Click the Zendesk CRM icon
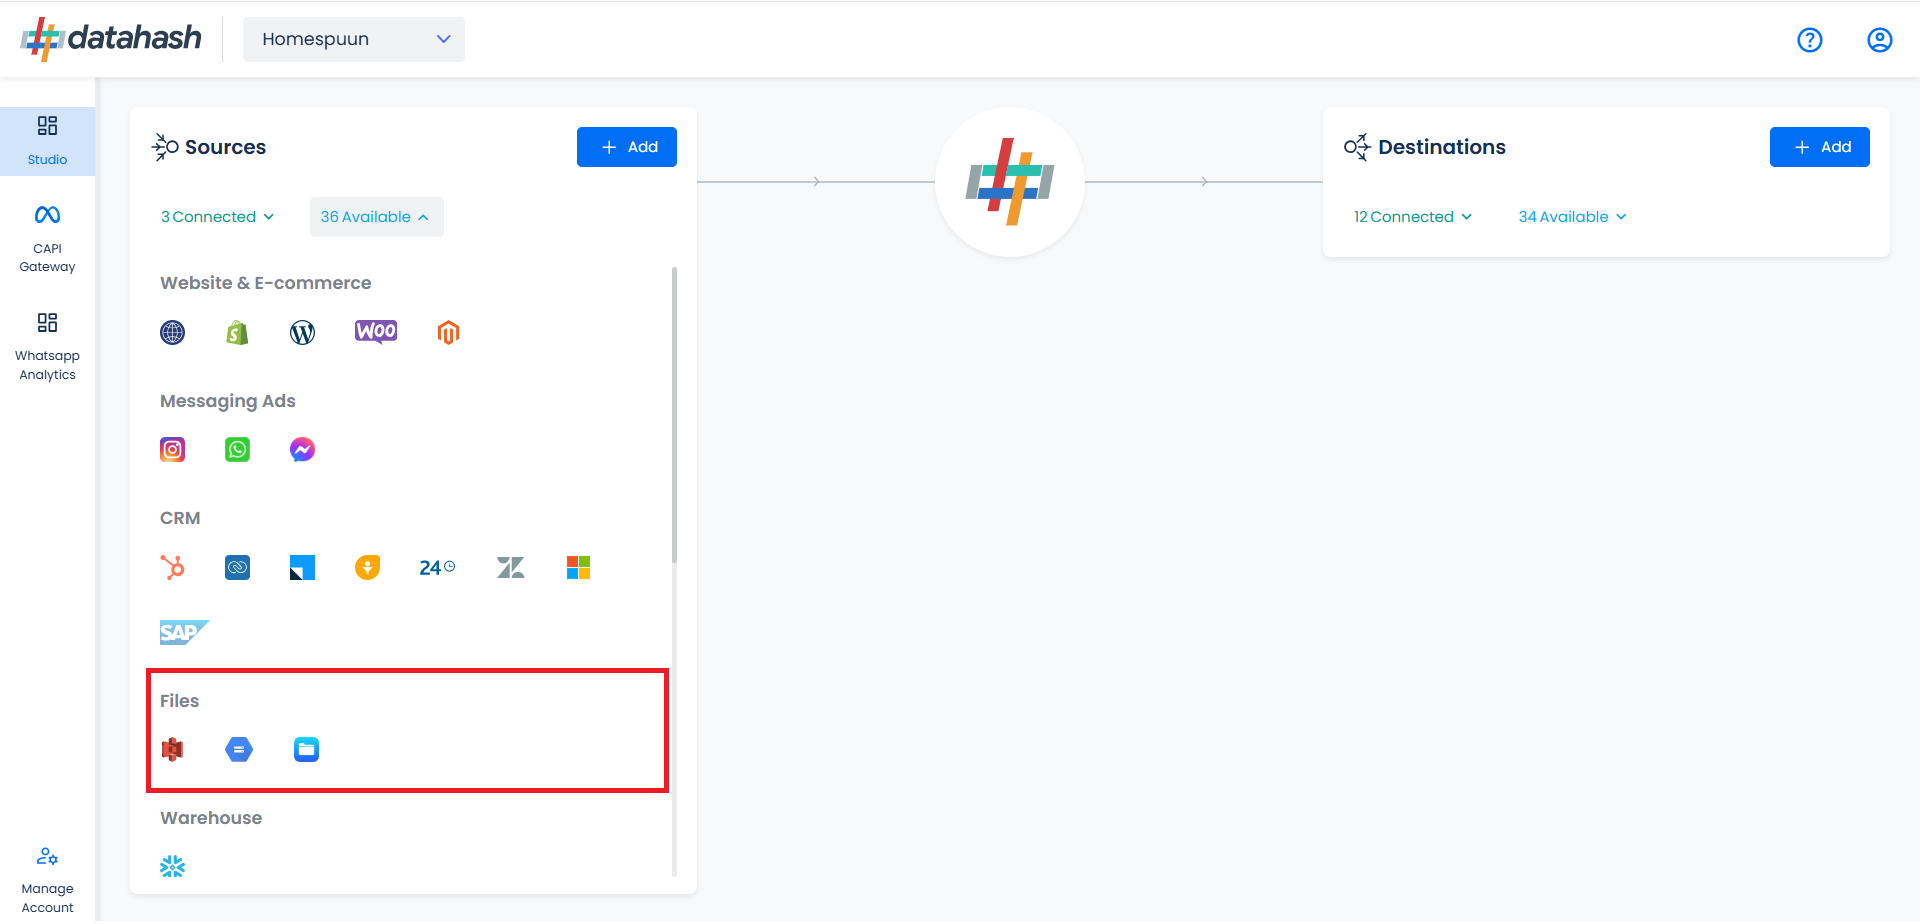Screen dimensions: 1920x924 coord(511,568)
